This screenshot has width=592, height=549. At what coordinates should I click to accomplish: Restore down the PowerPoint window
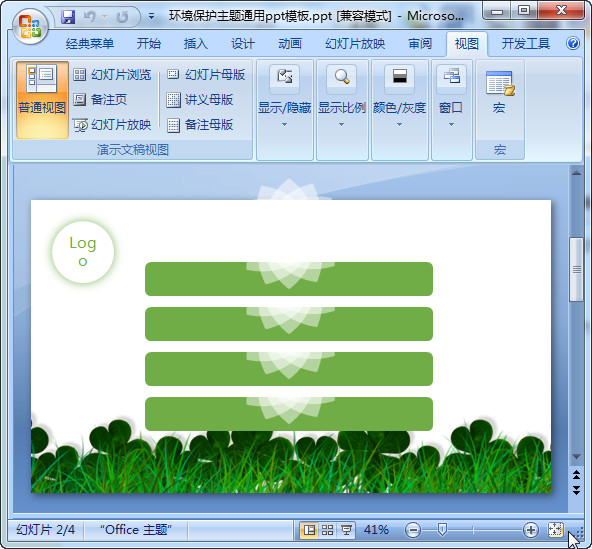(x=524, y=11)
